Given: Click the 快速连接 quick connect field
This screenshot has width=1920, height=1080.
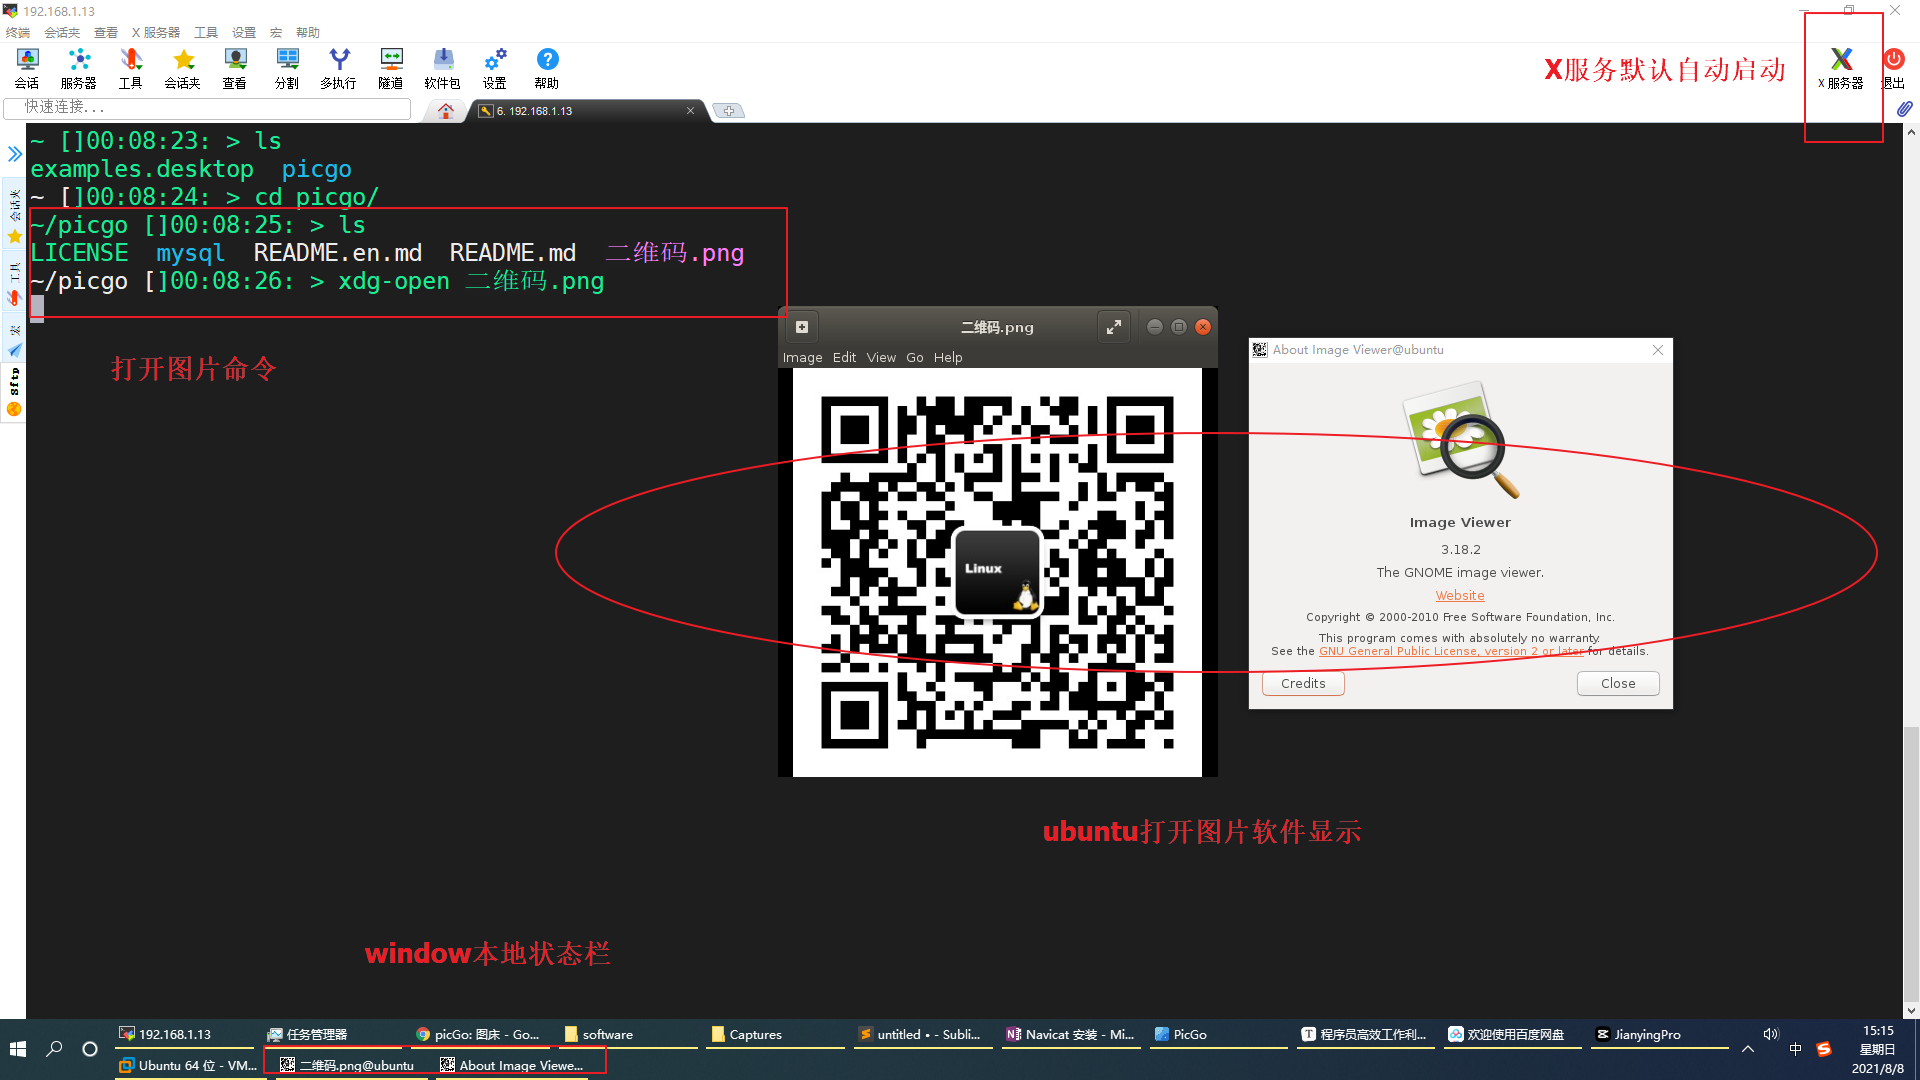Looking at the screenshot, I should [208, 108].
